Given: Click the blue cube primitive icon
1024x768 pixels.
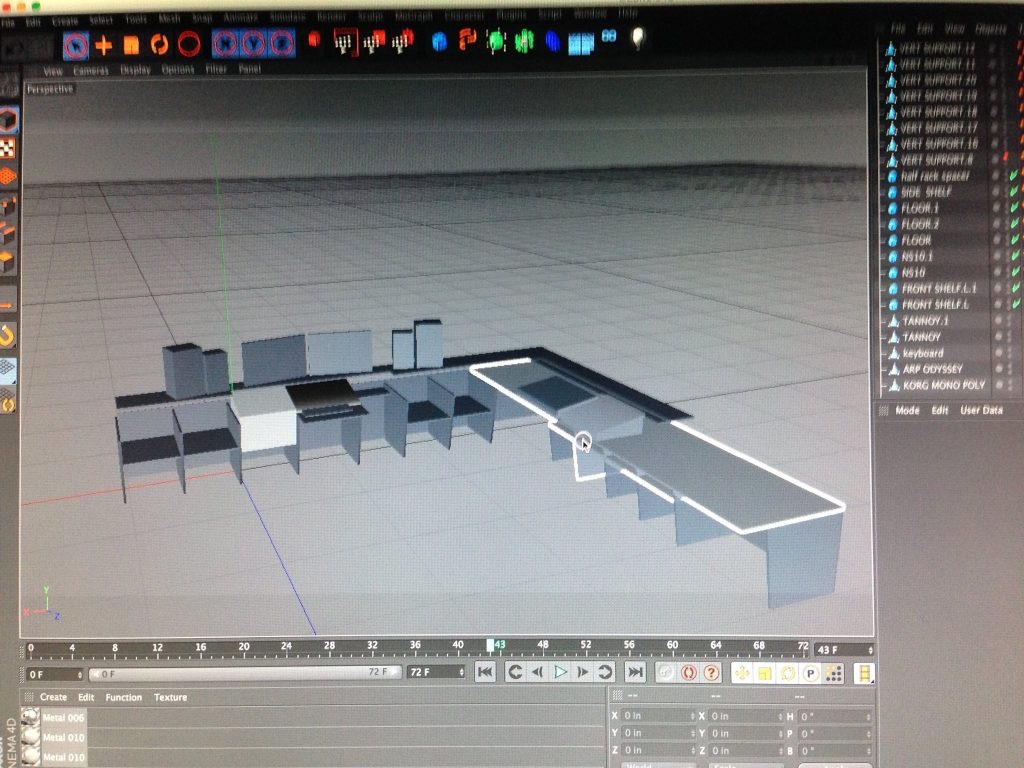Looking at the screenshot, I should tap(438, 41).
